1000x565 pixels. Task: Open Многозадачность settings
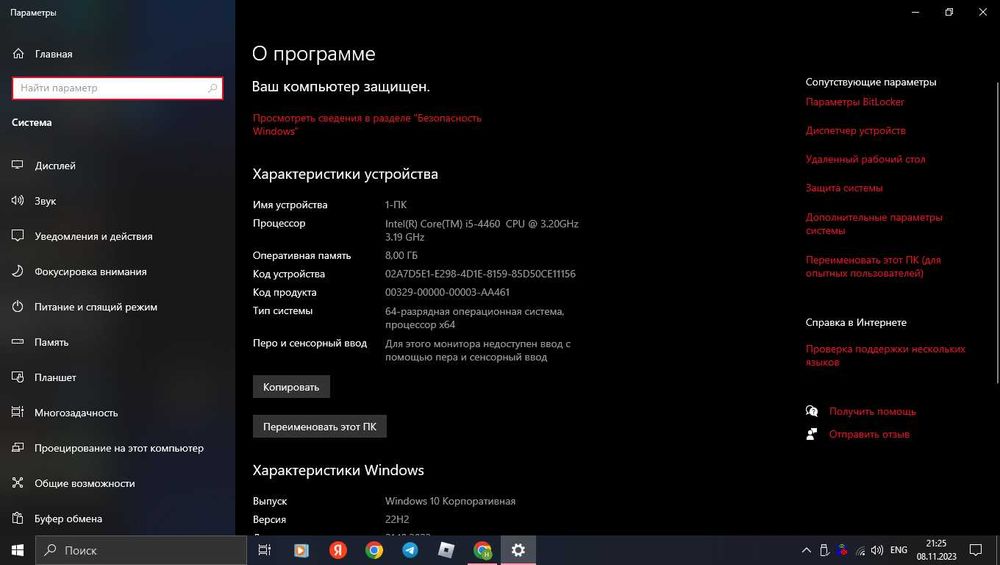point(64,413)
